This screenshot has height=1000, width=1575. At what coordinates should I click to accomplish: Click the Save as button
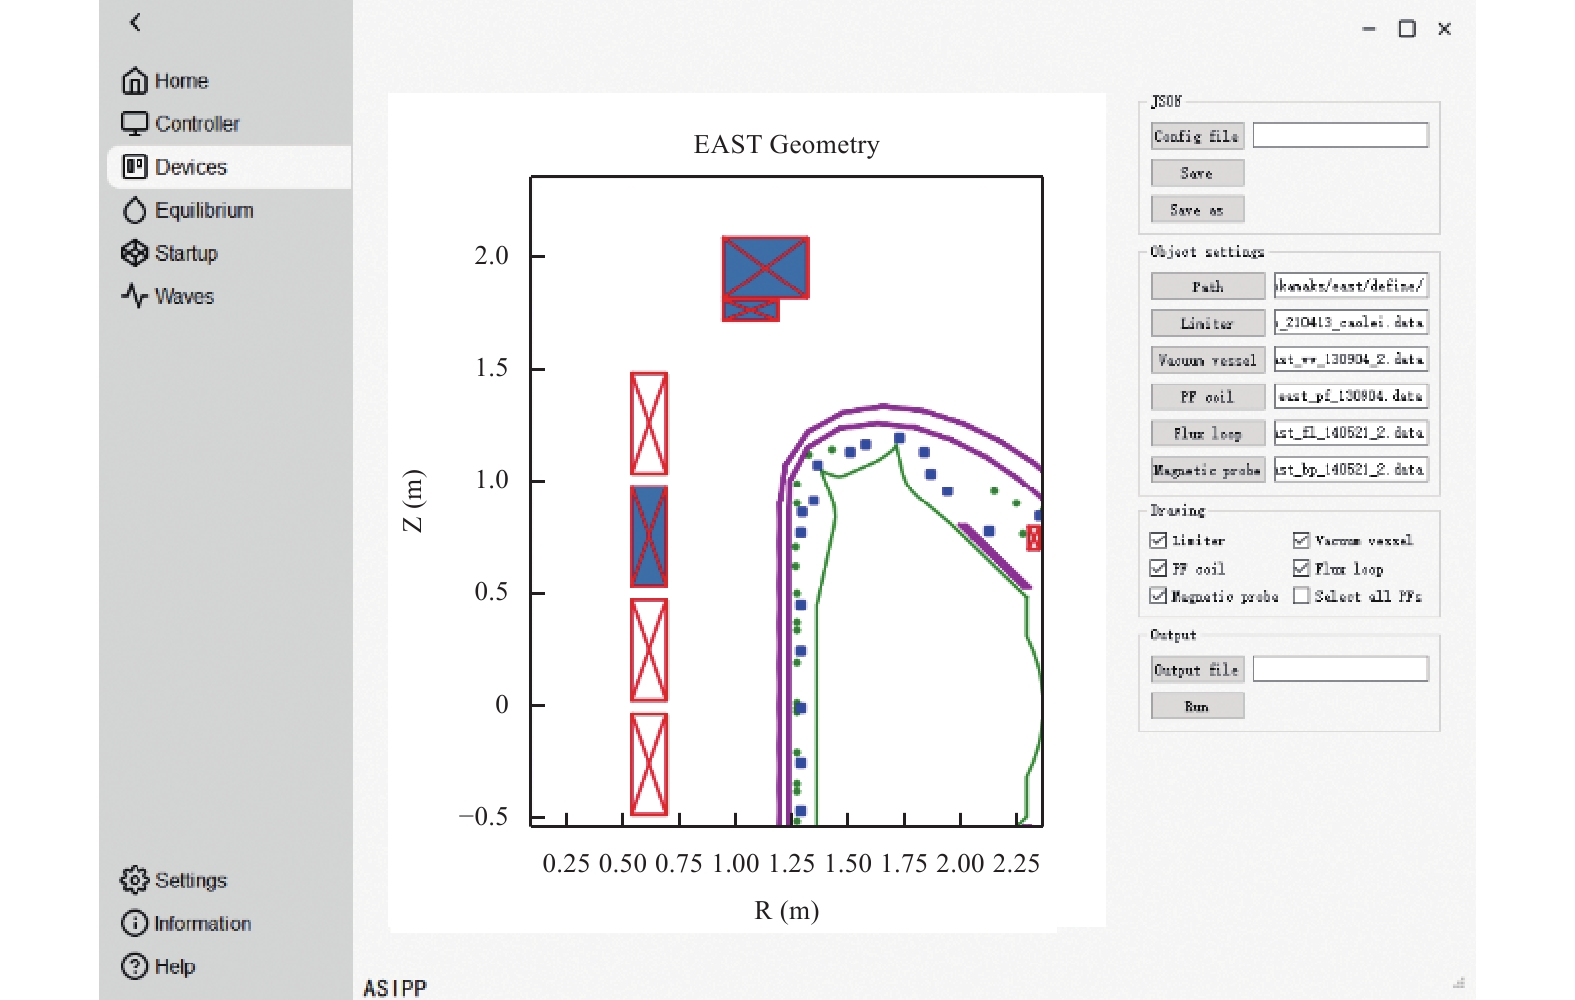point(1197,209)
